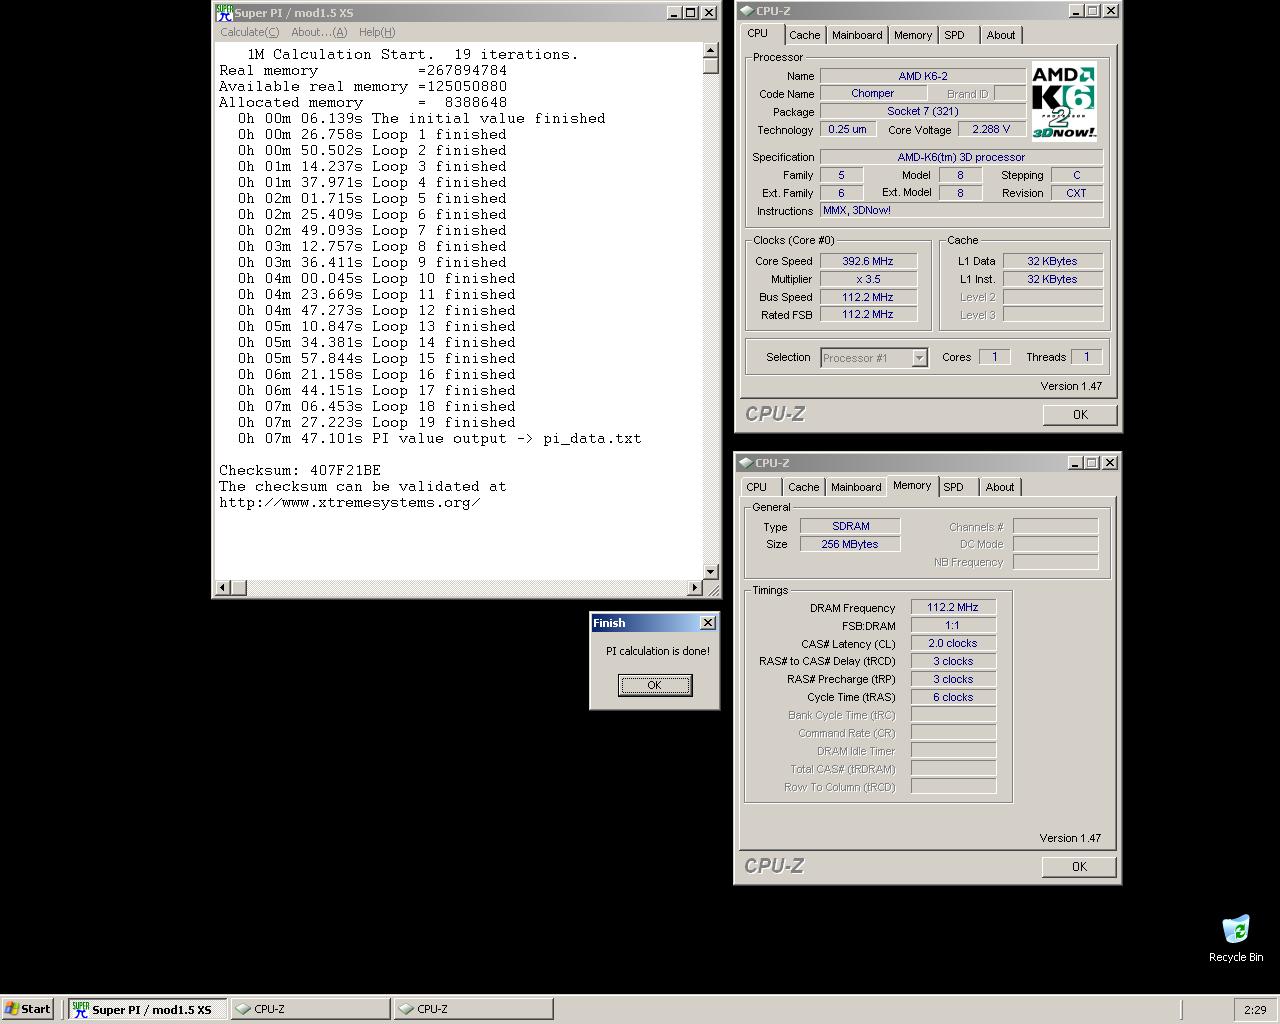The height and width of the screenshot is (1024, 1280).
Task: Switch to Super PI / mod1.5 XS taskbar button
Action: [x=148, y=1009]
